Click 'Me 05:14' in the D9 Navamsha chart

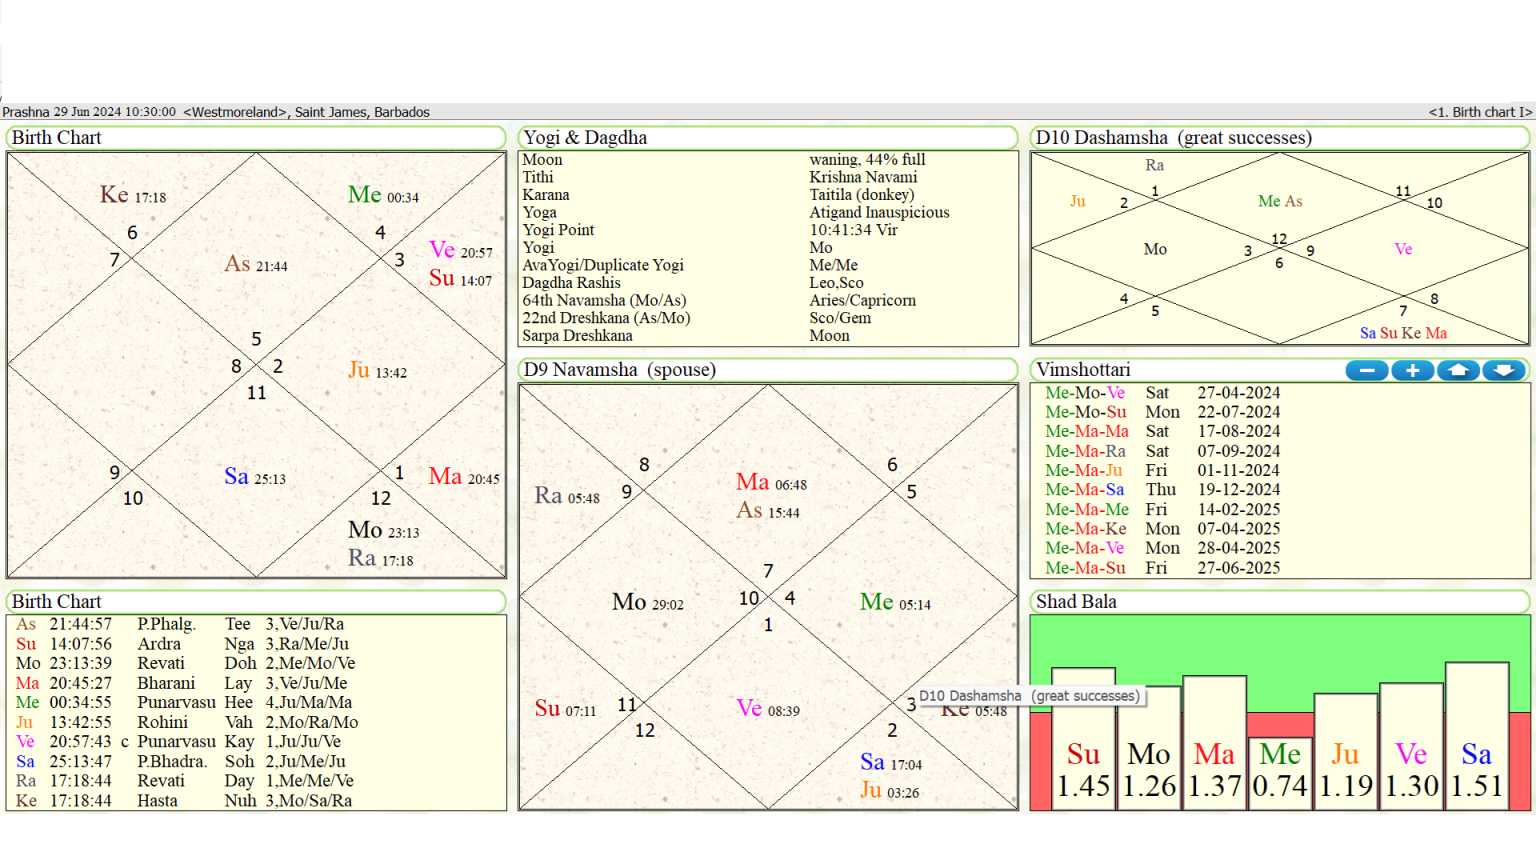[895, 603]
